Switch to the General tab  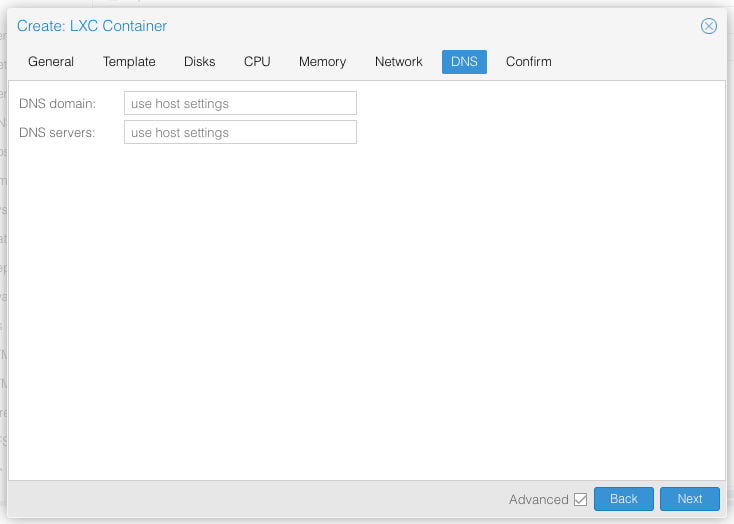(51, 62)
